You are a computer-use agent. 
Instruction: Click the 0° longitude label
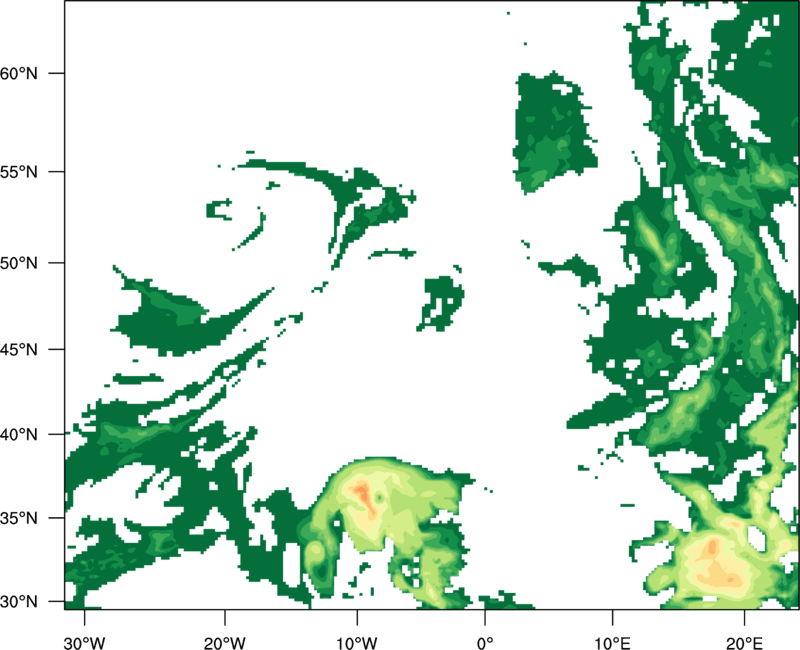click(485, 643)
